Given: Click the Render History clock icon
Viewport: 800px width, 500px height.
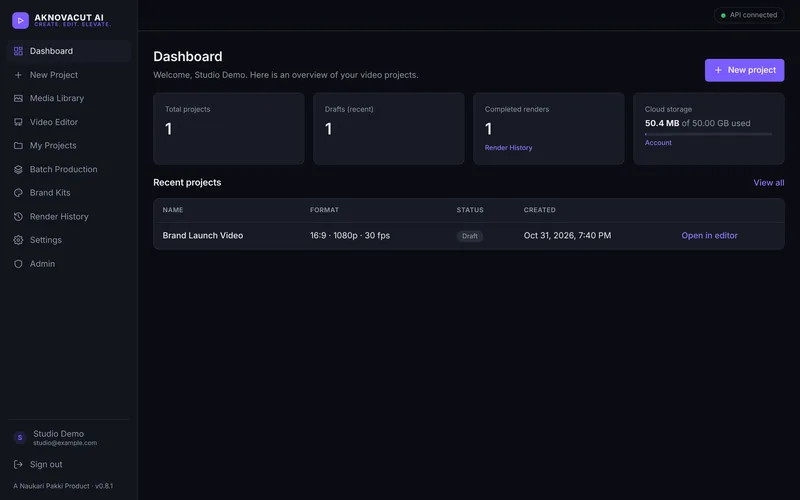Looking at the screenshot, I should pos(18,216).
